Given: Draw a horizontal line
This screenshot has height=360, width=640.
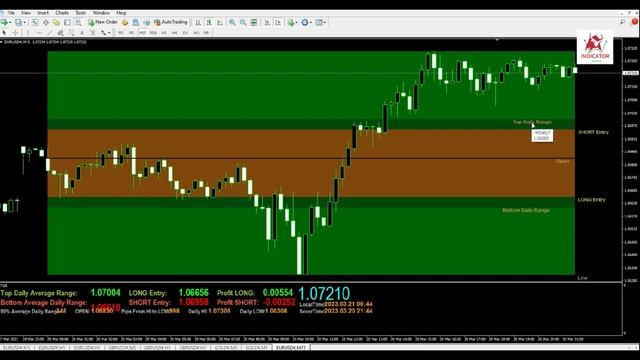Looking at the screenshot, I should (x=39, y=33).
